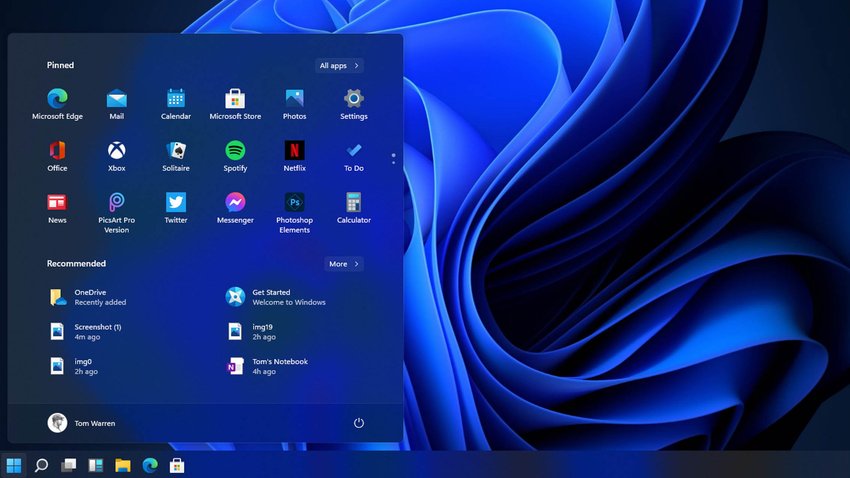Start the Solitaire game
This screenshot has height=478, width=850.
point(176,156)
